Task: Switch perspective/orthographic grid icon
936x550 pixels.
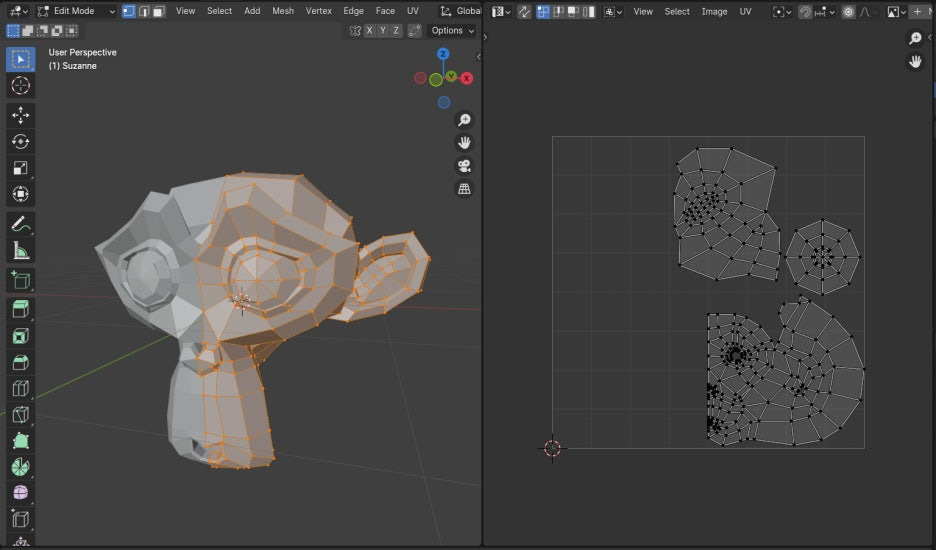Action: point(464,189)
